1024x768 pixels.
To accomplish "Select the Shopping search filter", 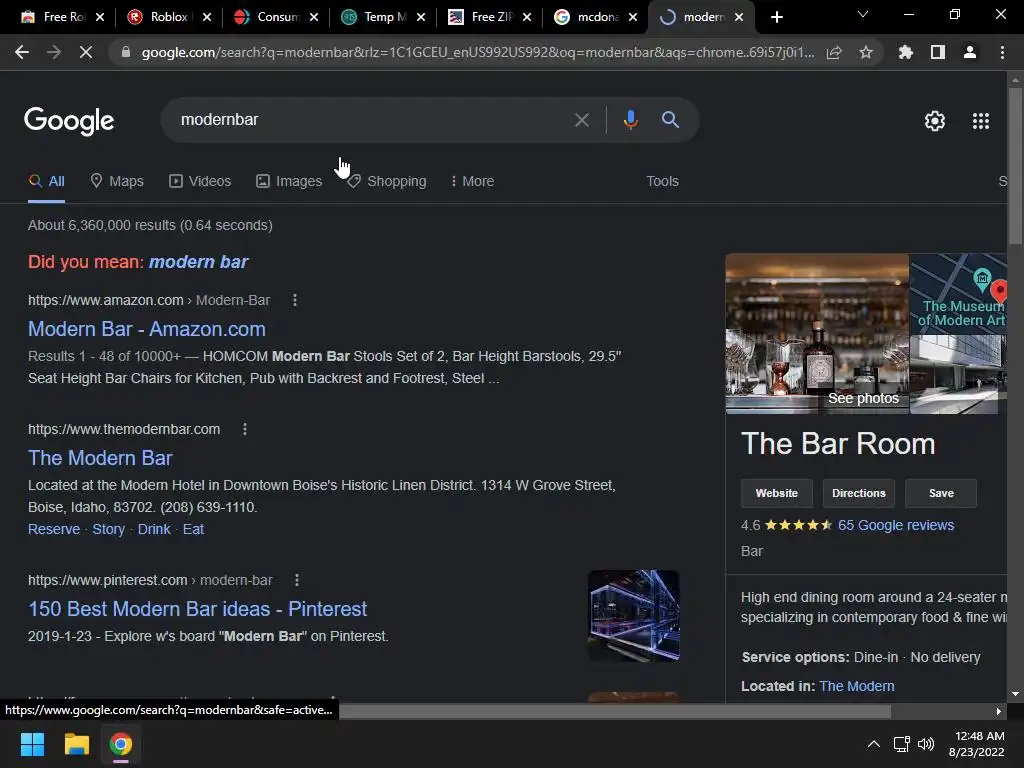I will tap(387, 181).
